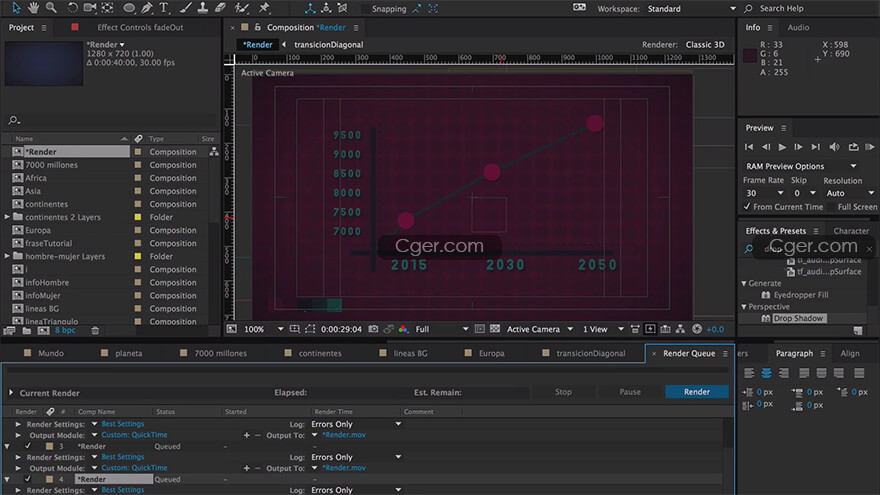Open magnification 100% dropdown
Viewport: 880px width, 495px height.
pyautogui.click(x=263, y=329)
